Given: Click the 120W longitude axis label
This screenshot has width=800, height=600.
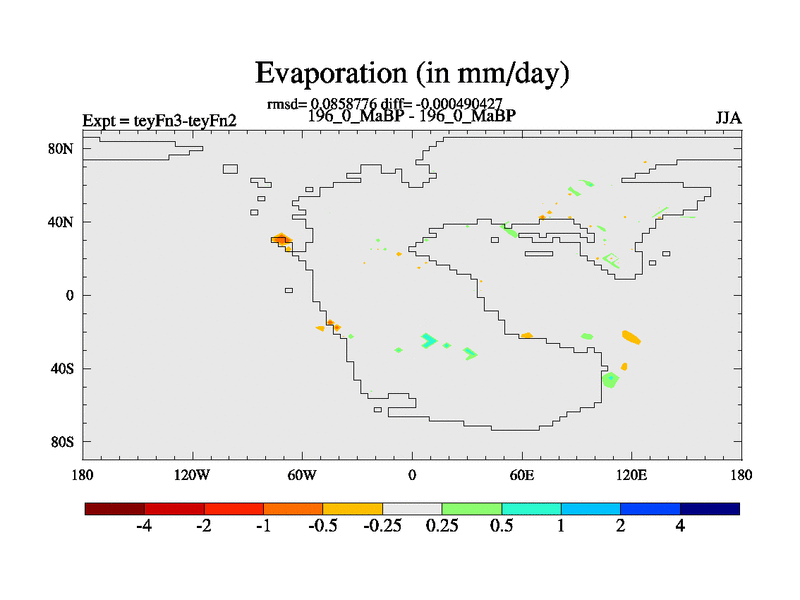Looking at the screenshot, I should [192, 473].
